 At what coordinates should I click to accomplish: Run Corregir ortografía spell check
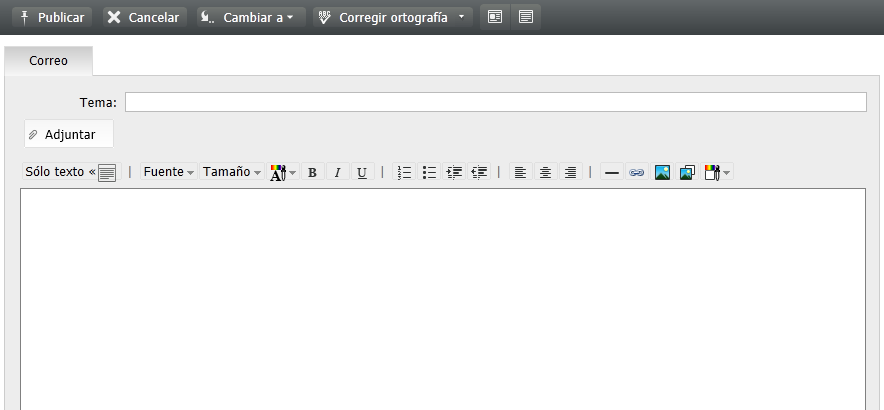(x=383, y=18)
